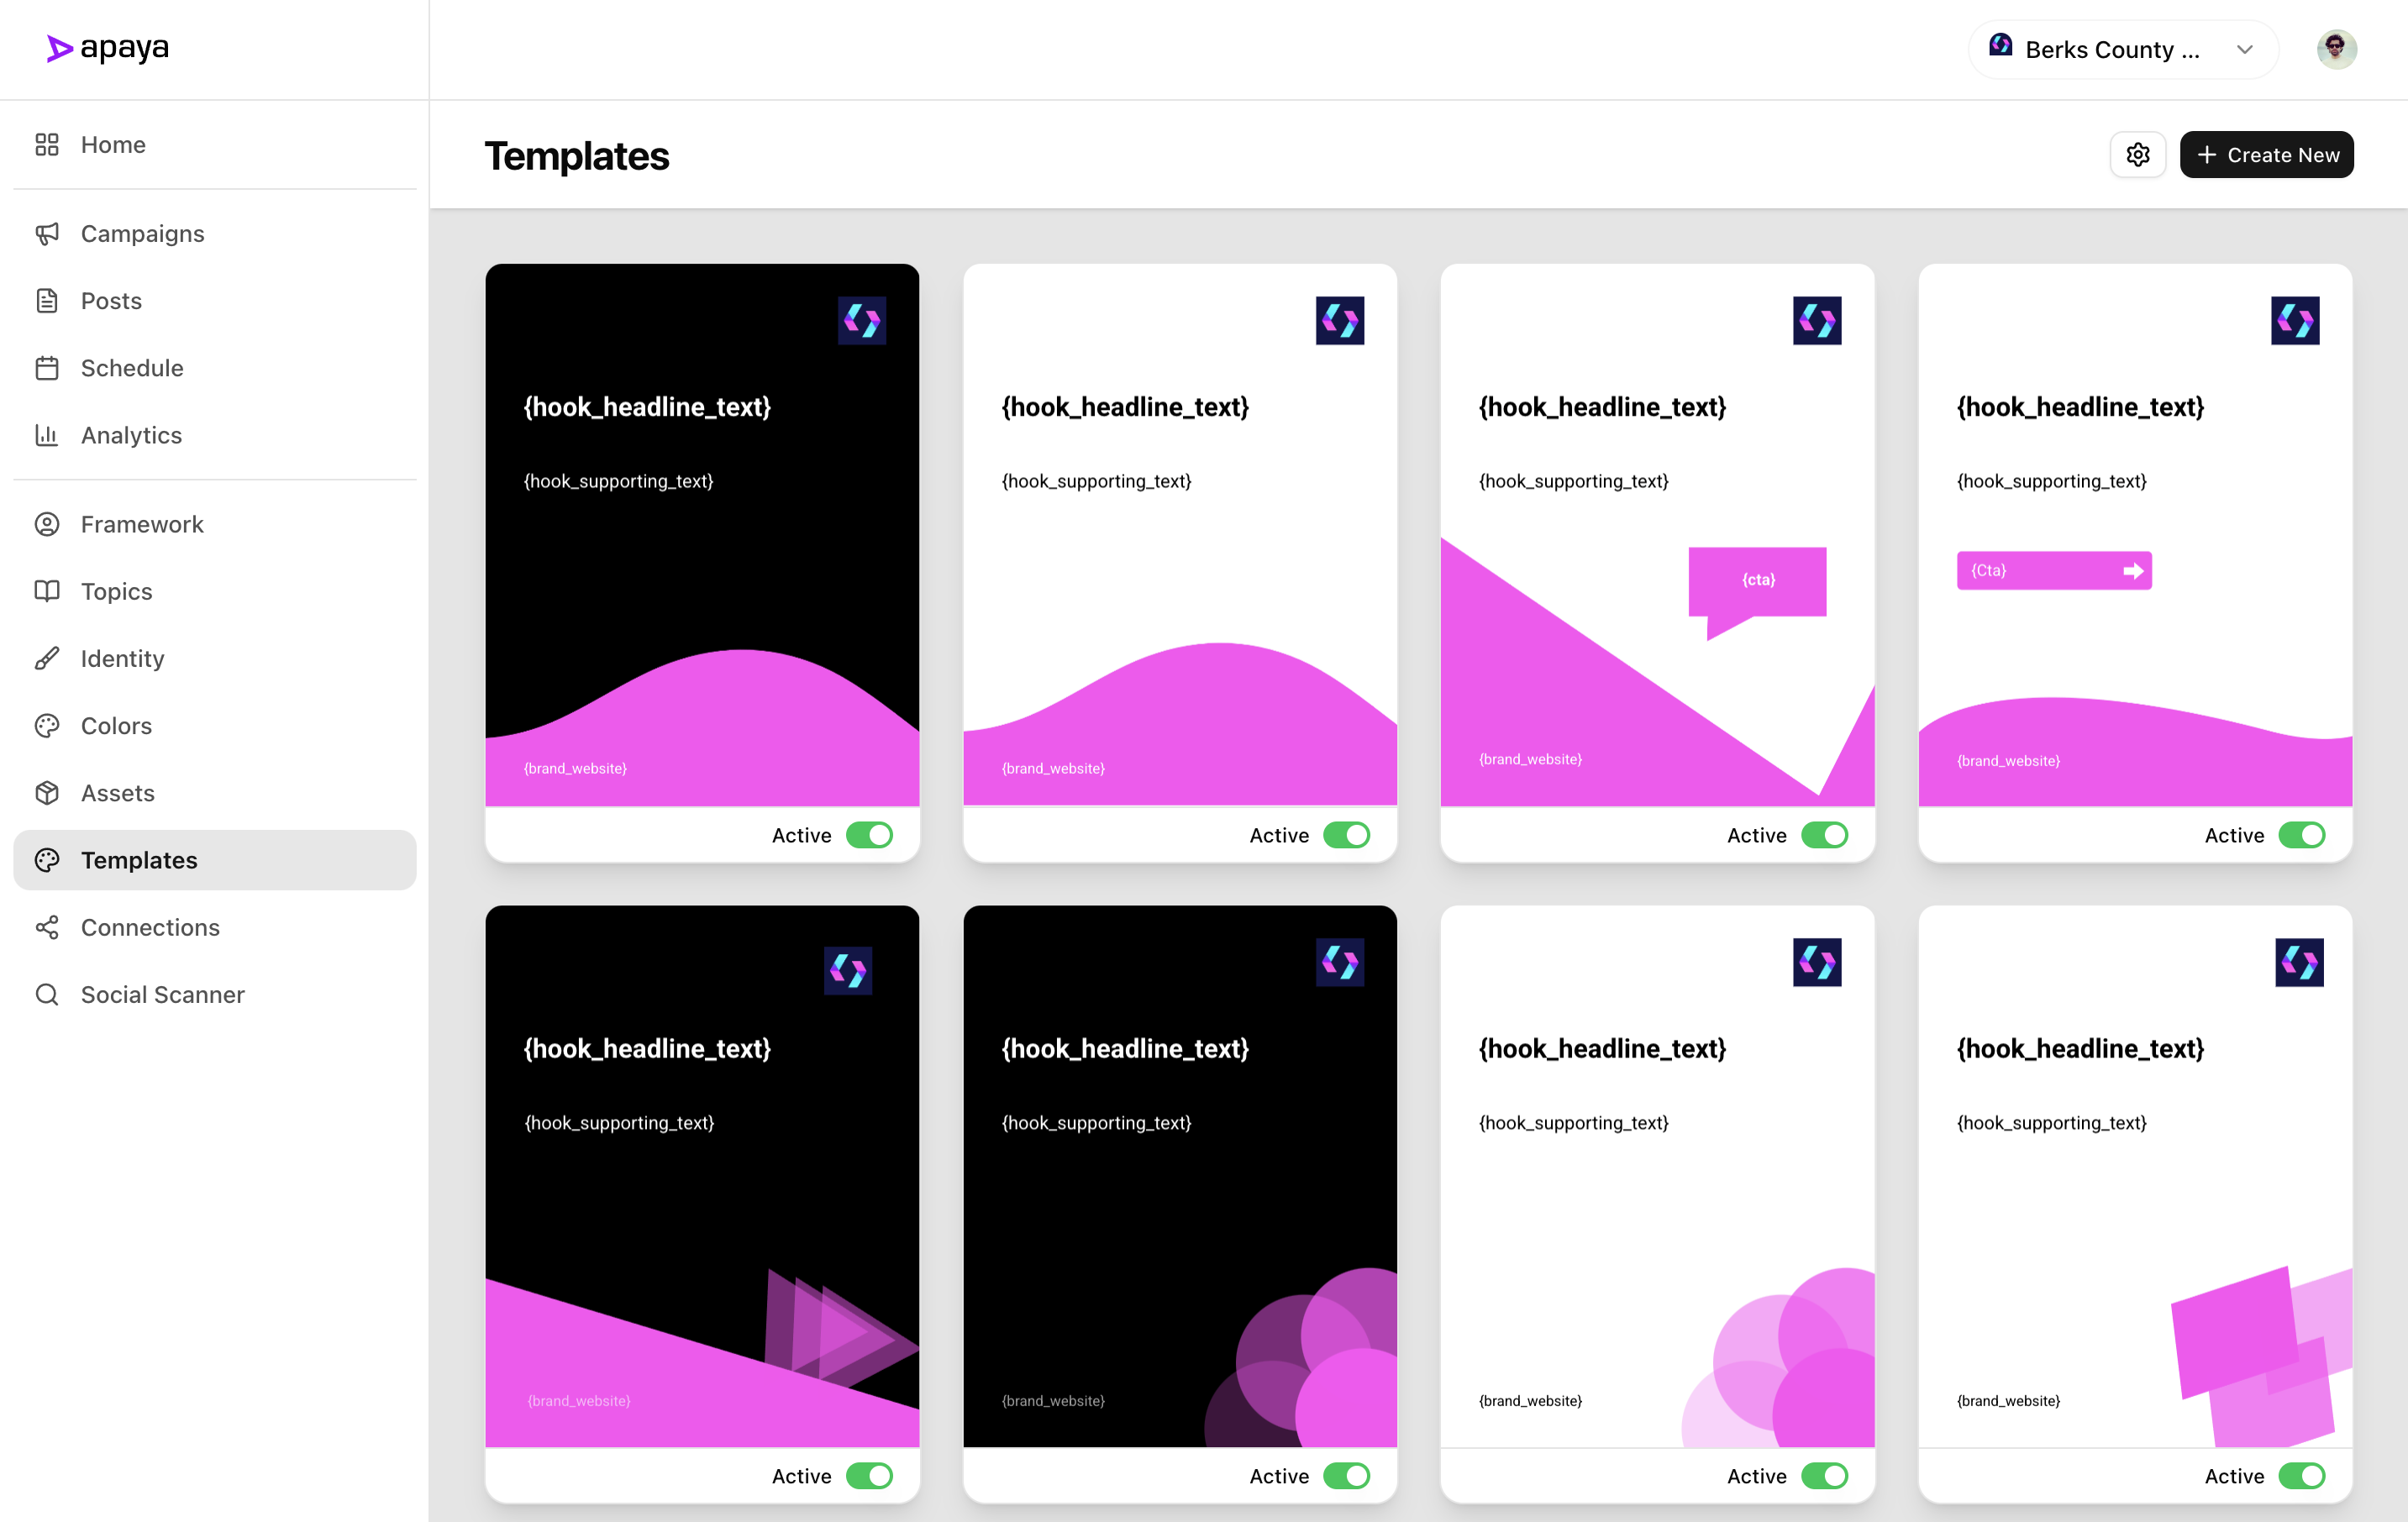Screen dimensions: 2408x1522
Task: Click the Social Scanner search icon
Action: click(x=47, y=994)
